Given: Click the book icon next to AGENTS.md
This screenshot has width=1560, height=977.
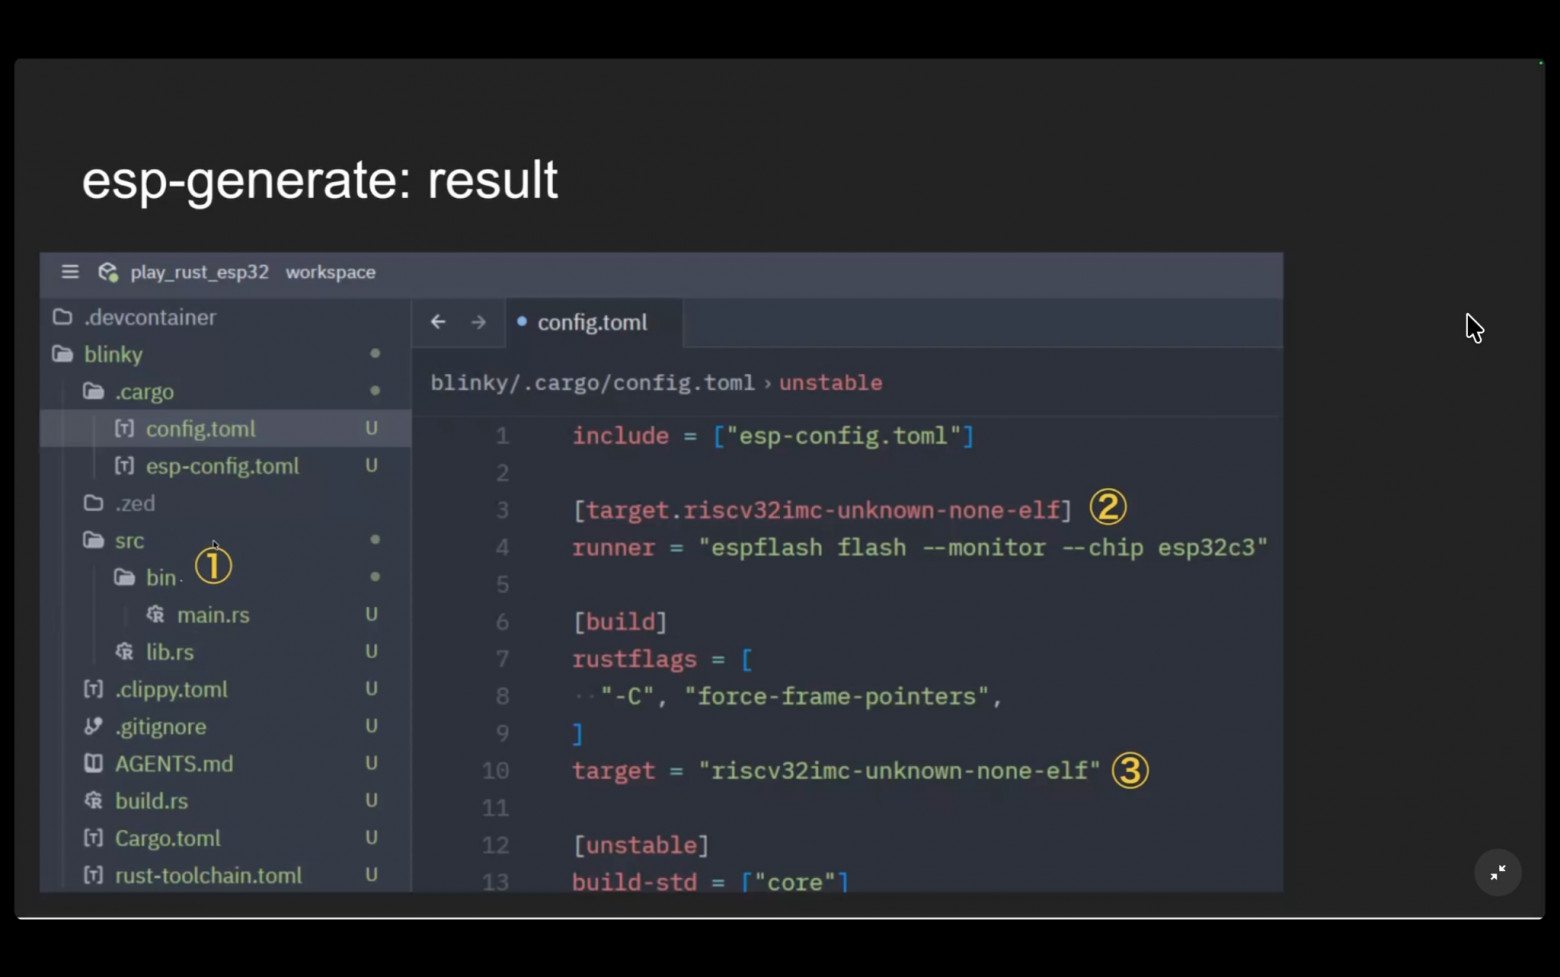Looking at the screenshot, I should click(x=93, y=764).
